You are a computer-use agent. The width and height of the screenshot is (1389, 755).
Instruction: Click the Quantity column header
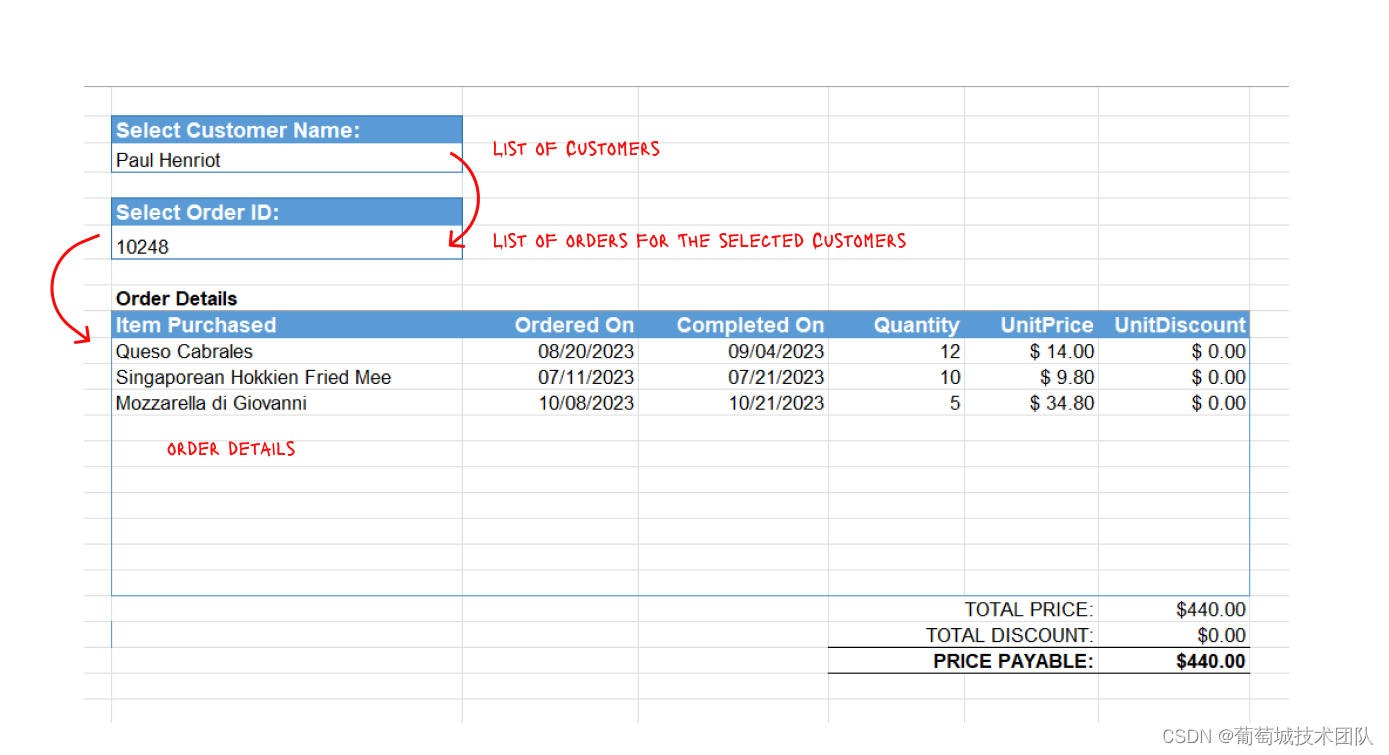pos(897,325)
